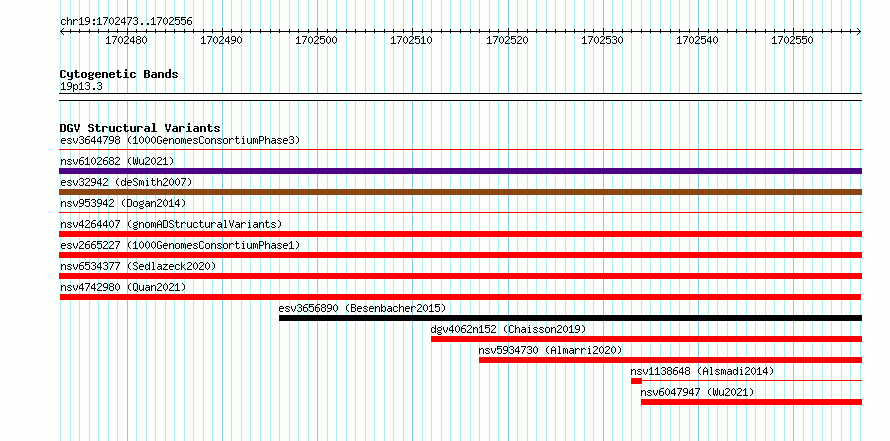Click the red nsv5934730 variant bar
890x441 pixels.
click(x=670, y=360)
